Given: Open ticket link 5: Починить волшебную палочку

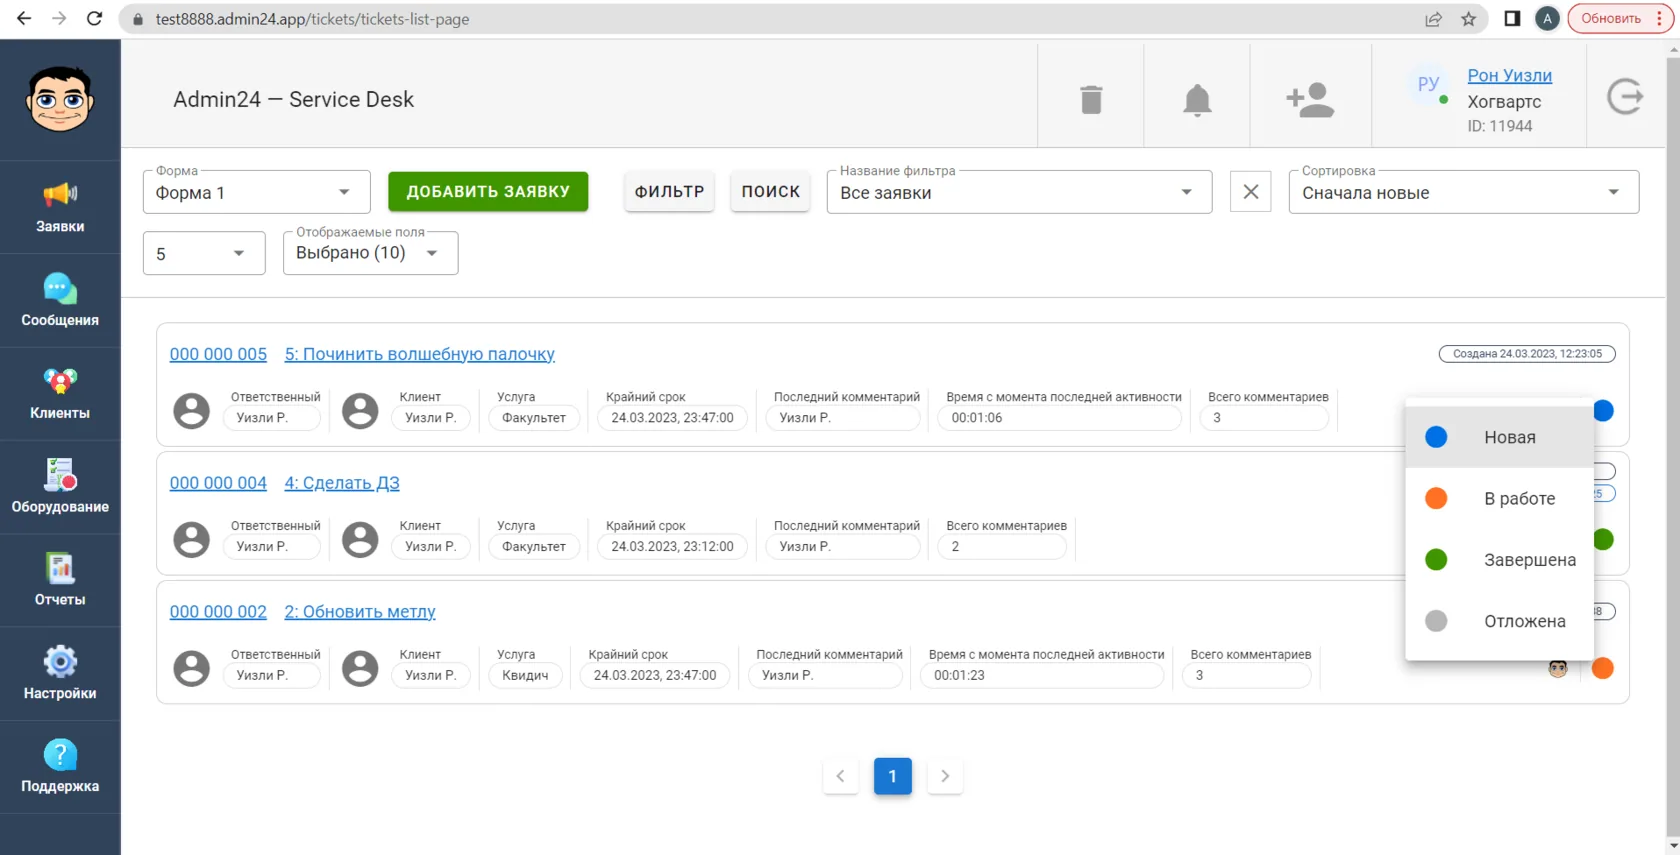Looking at the screenshot, I should 420,354.
